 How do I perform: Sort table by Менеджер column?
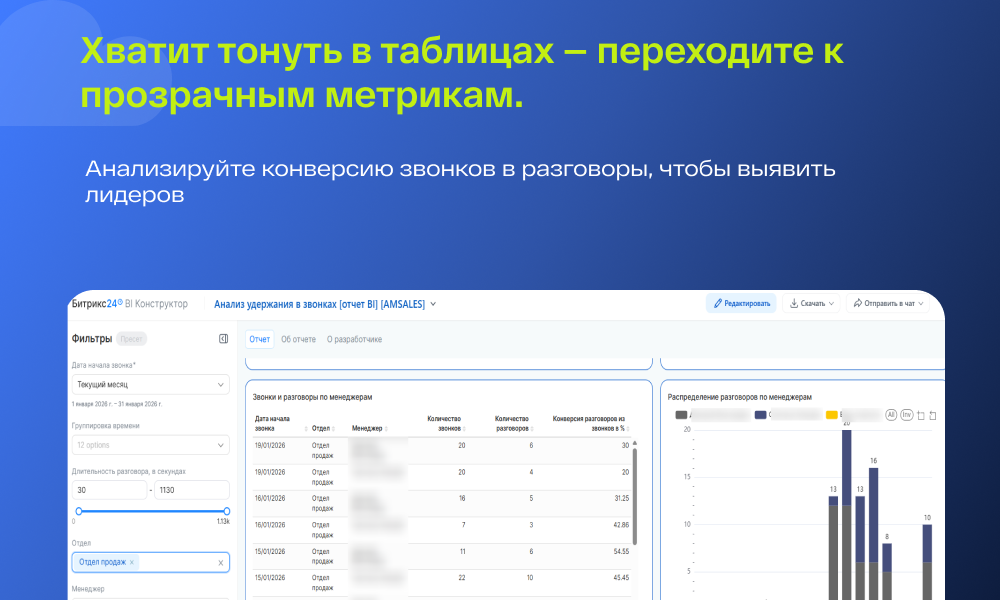370,428
